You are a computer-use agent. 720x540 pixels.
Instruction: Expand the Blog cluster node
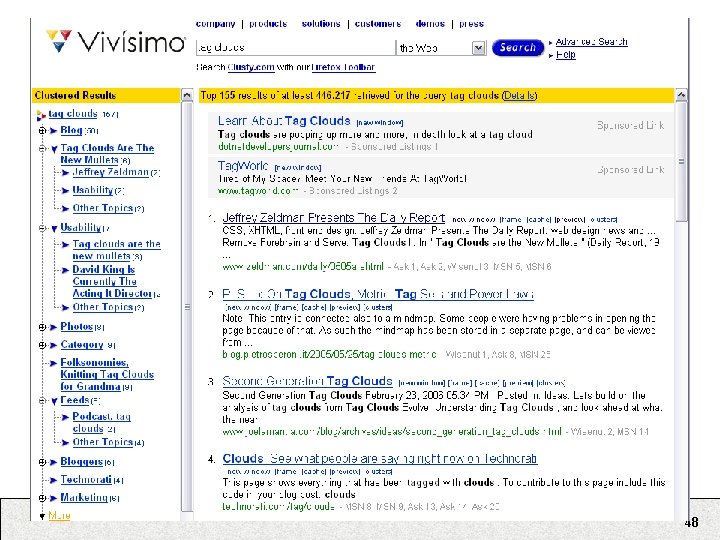[42, 131]
